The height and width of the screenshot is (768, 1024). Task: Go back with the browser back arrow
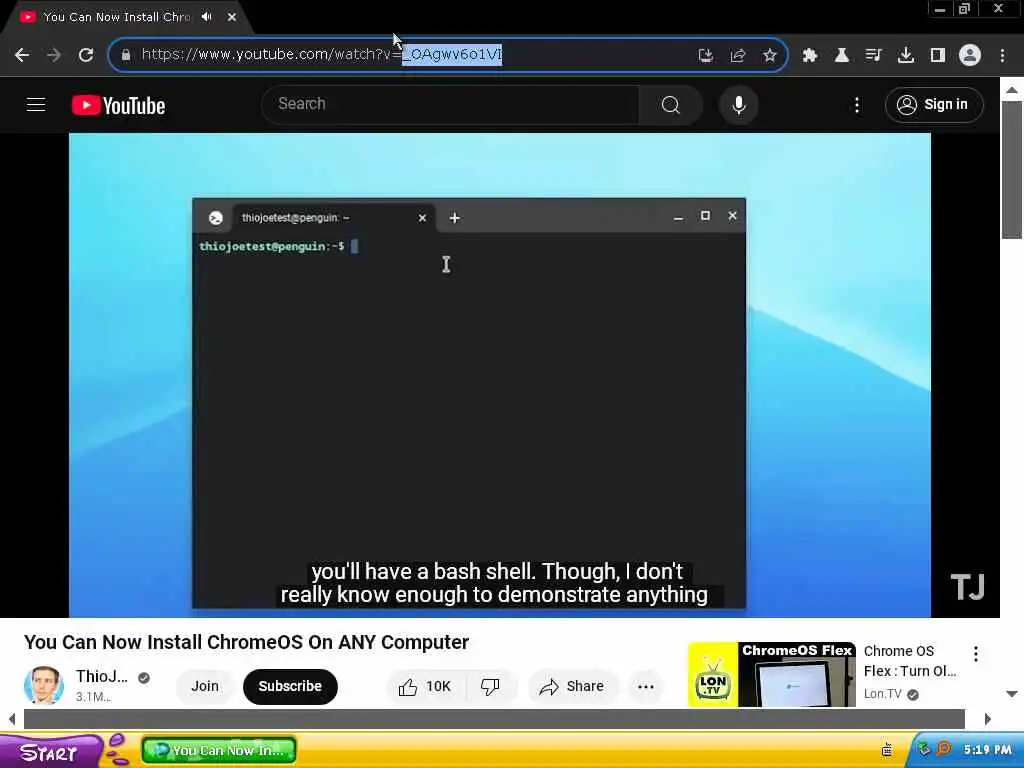pyautogui.click(x=22, y=55)
